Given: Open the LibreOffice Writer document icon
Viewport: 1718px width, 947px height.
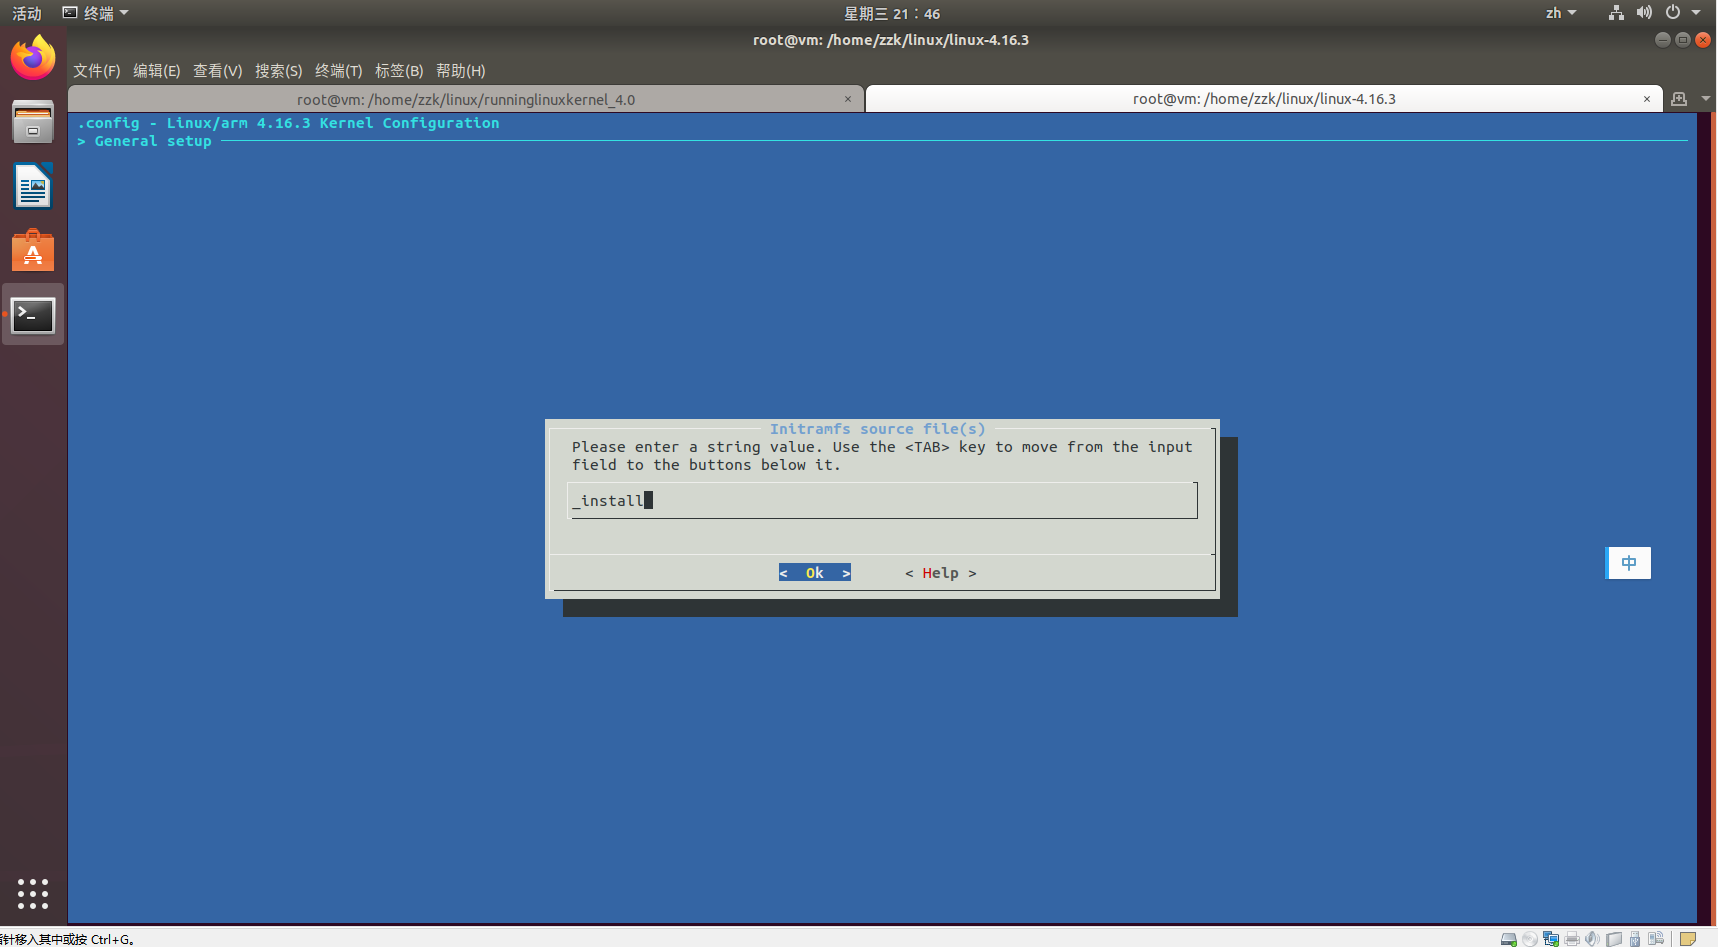Looking at the screenshot, I should point(33,186).
